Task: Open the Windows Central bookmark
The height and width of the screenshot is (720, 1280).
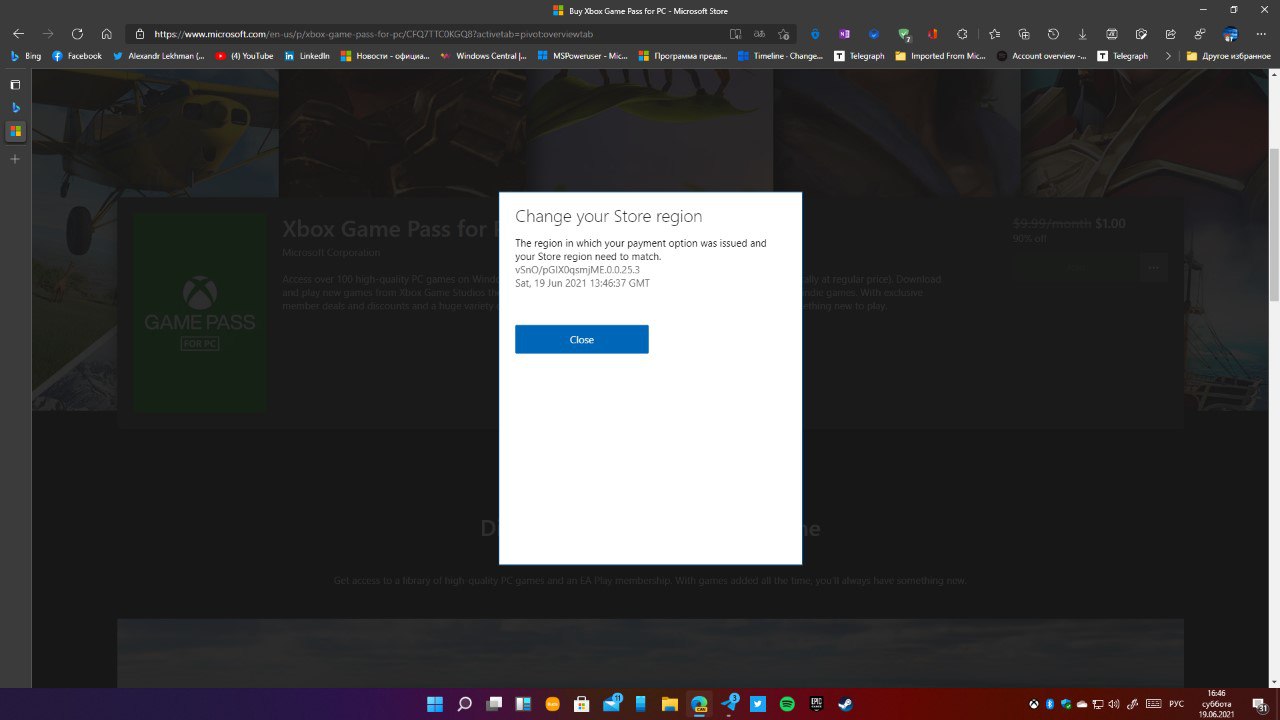Action: (x=483, y=56)
